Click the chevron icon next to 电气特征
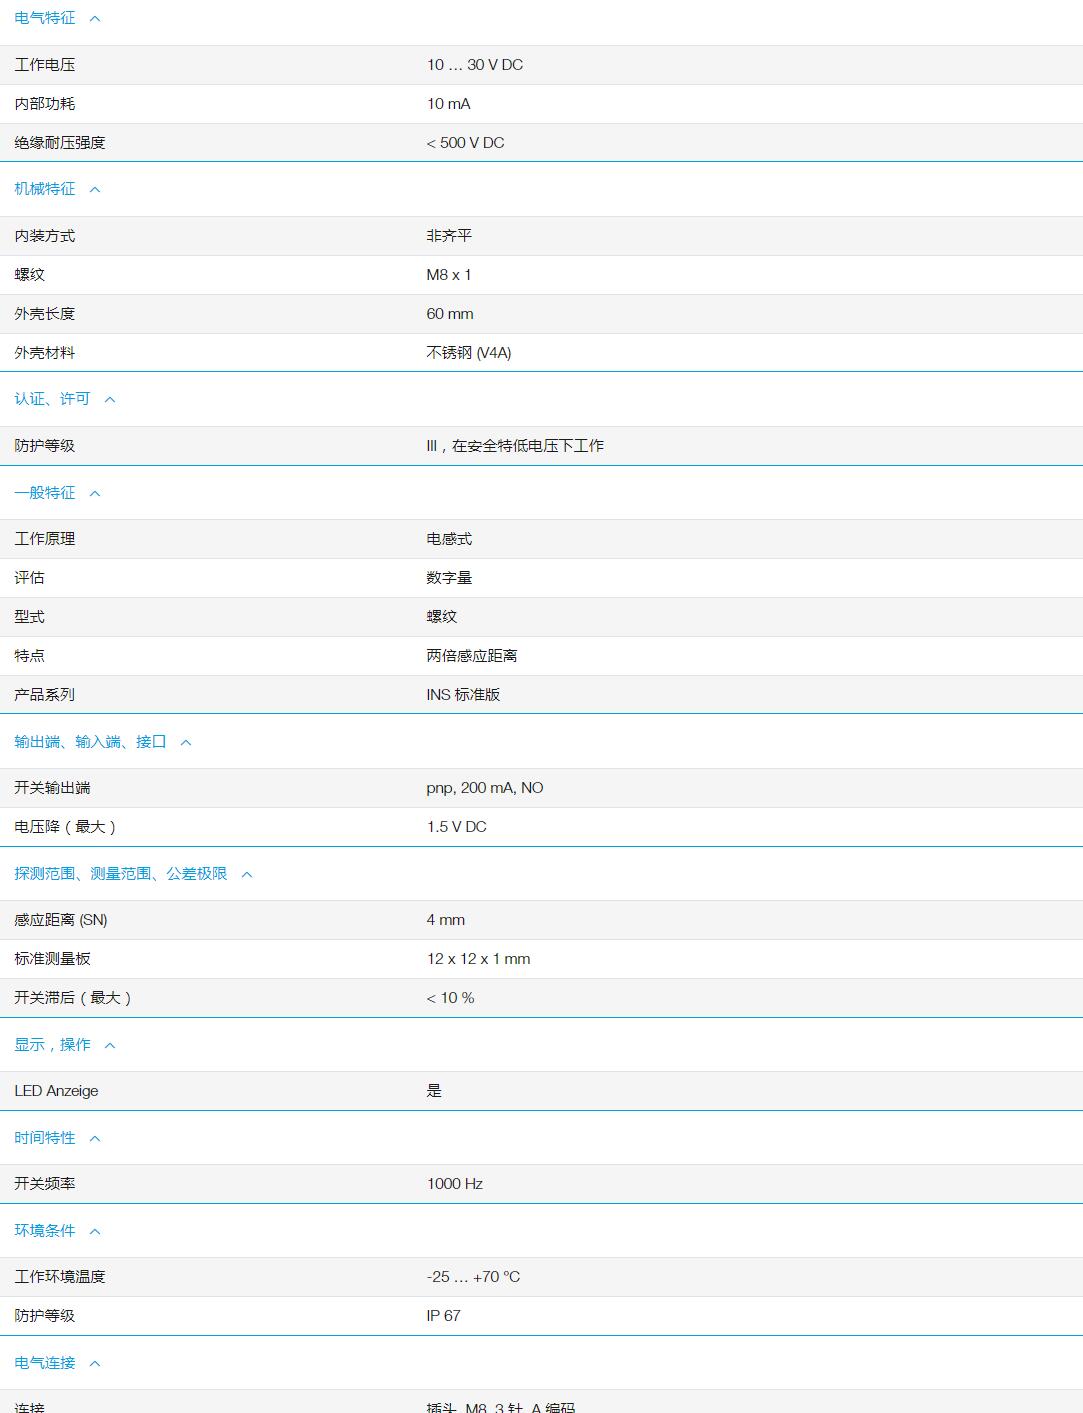 tap(95, 17)
